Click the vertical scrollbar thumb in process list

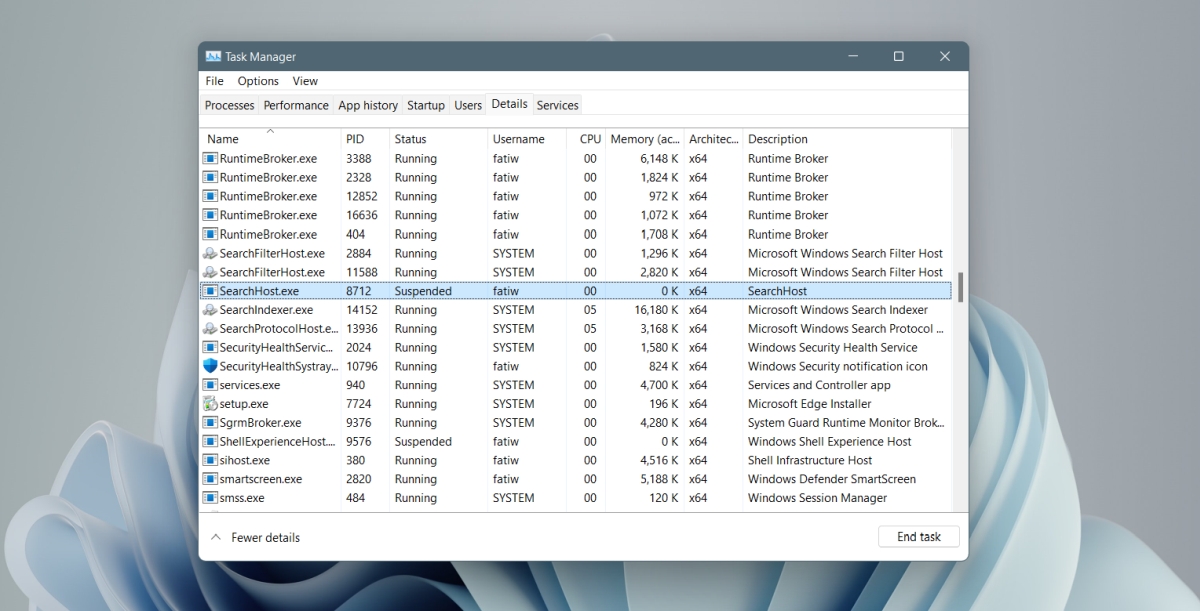click(961, 287)
